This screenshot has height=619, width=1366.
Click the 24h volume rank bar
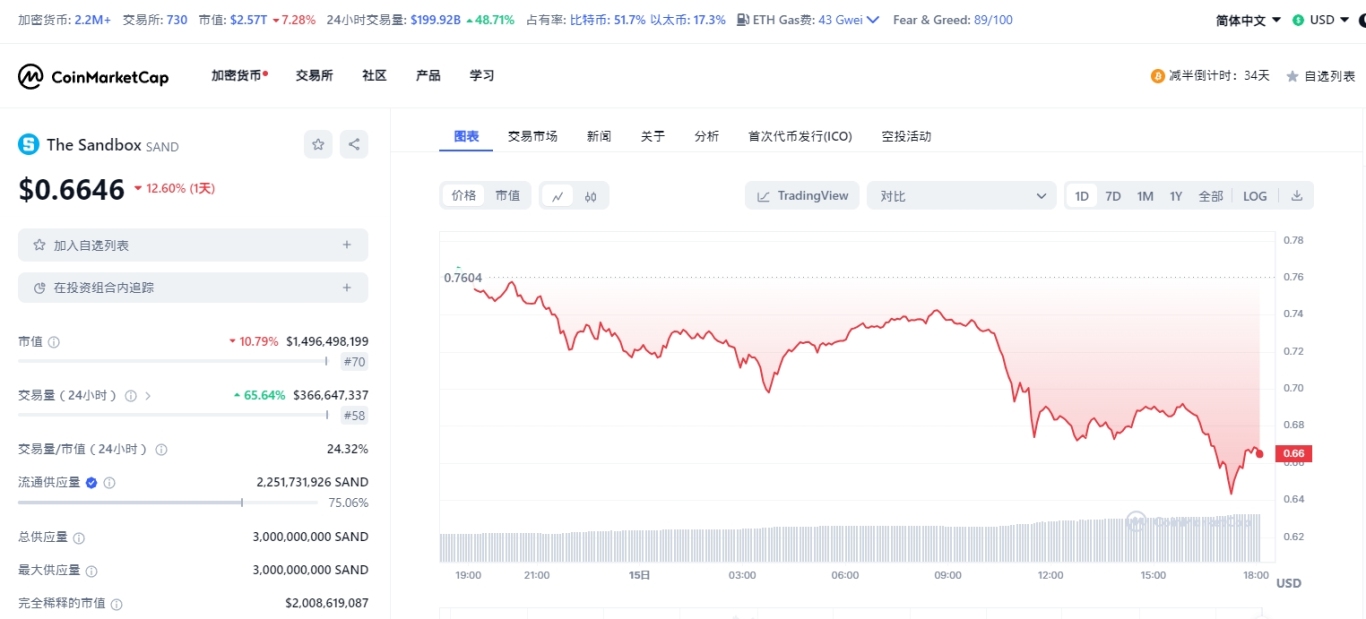click(173, 415)
